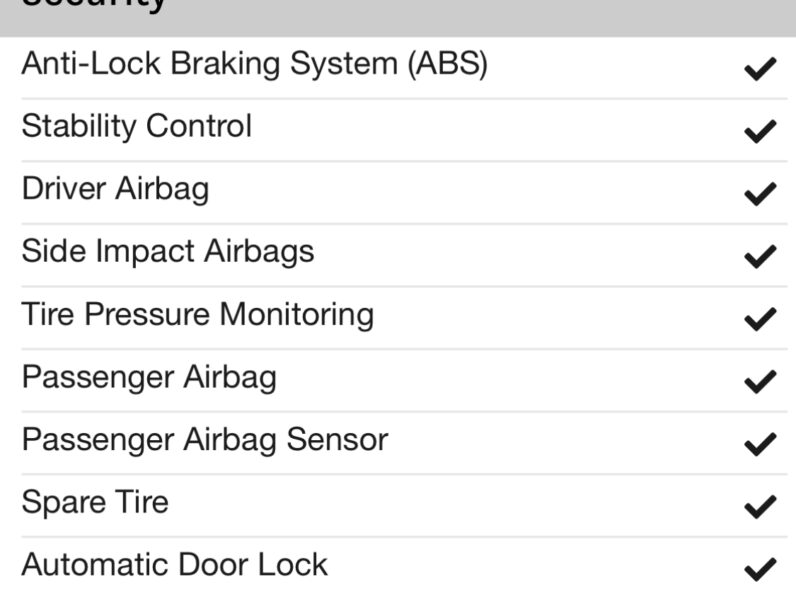Click the Passenger Airbag checkmark icon
This screenshot has height=598, width=796.
(760, 381)
